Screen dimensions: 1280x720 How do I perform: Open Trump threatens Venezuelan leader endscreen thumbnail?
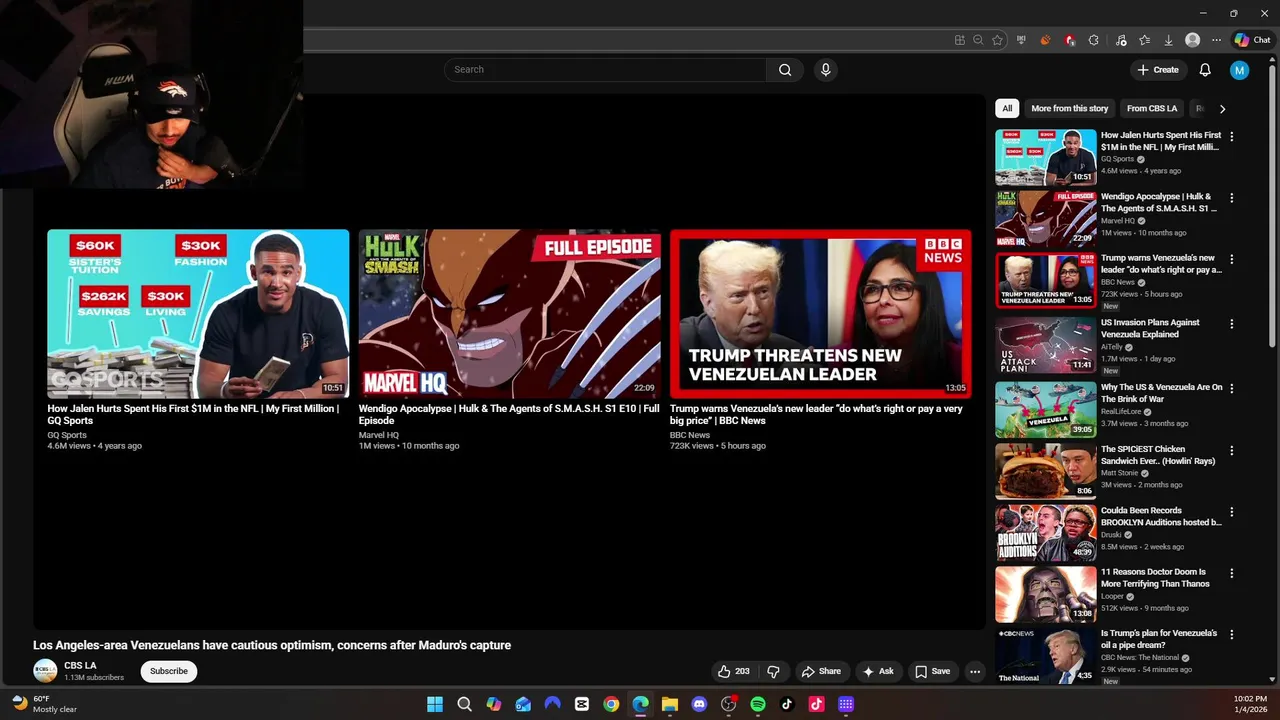[821, 314]
